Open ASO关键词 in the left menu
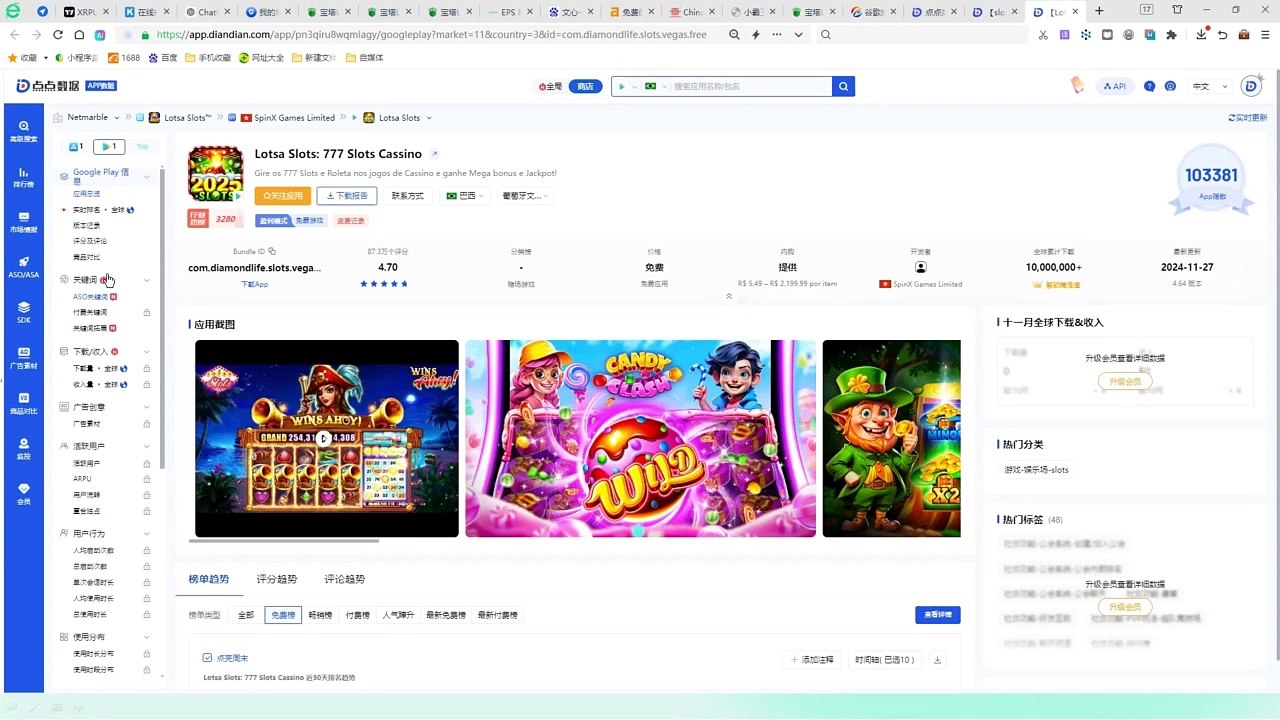The image size is (1280, 720). click(x=91, y=297)
